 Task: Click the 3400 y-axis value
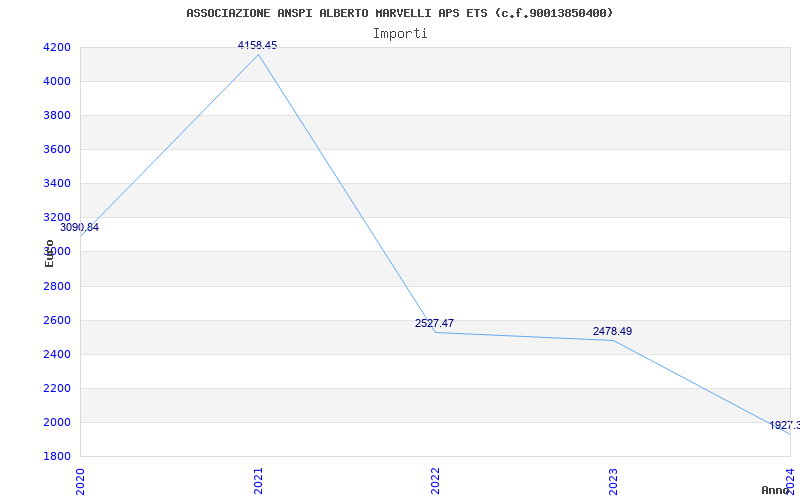pos(57,183)
